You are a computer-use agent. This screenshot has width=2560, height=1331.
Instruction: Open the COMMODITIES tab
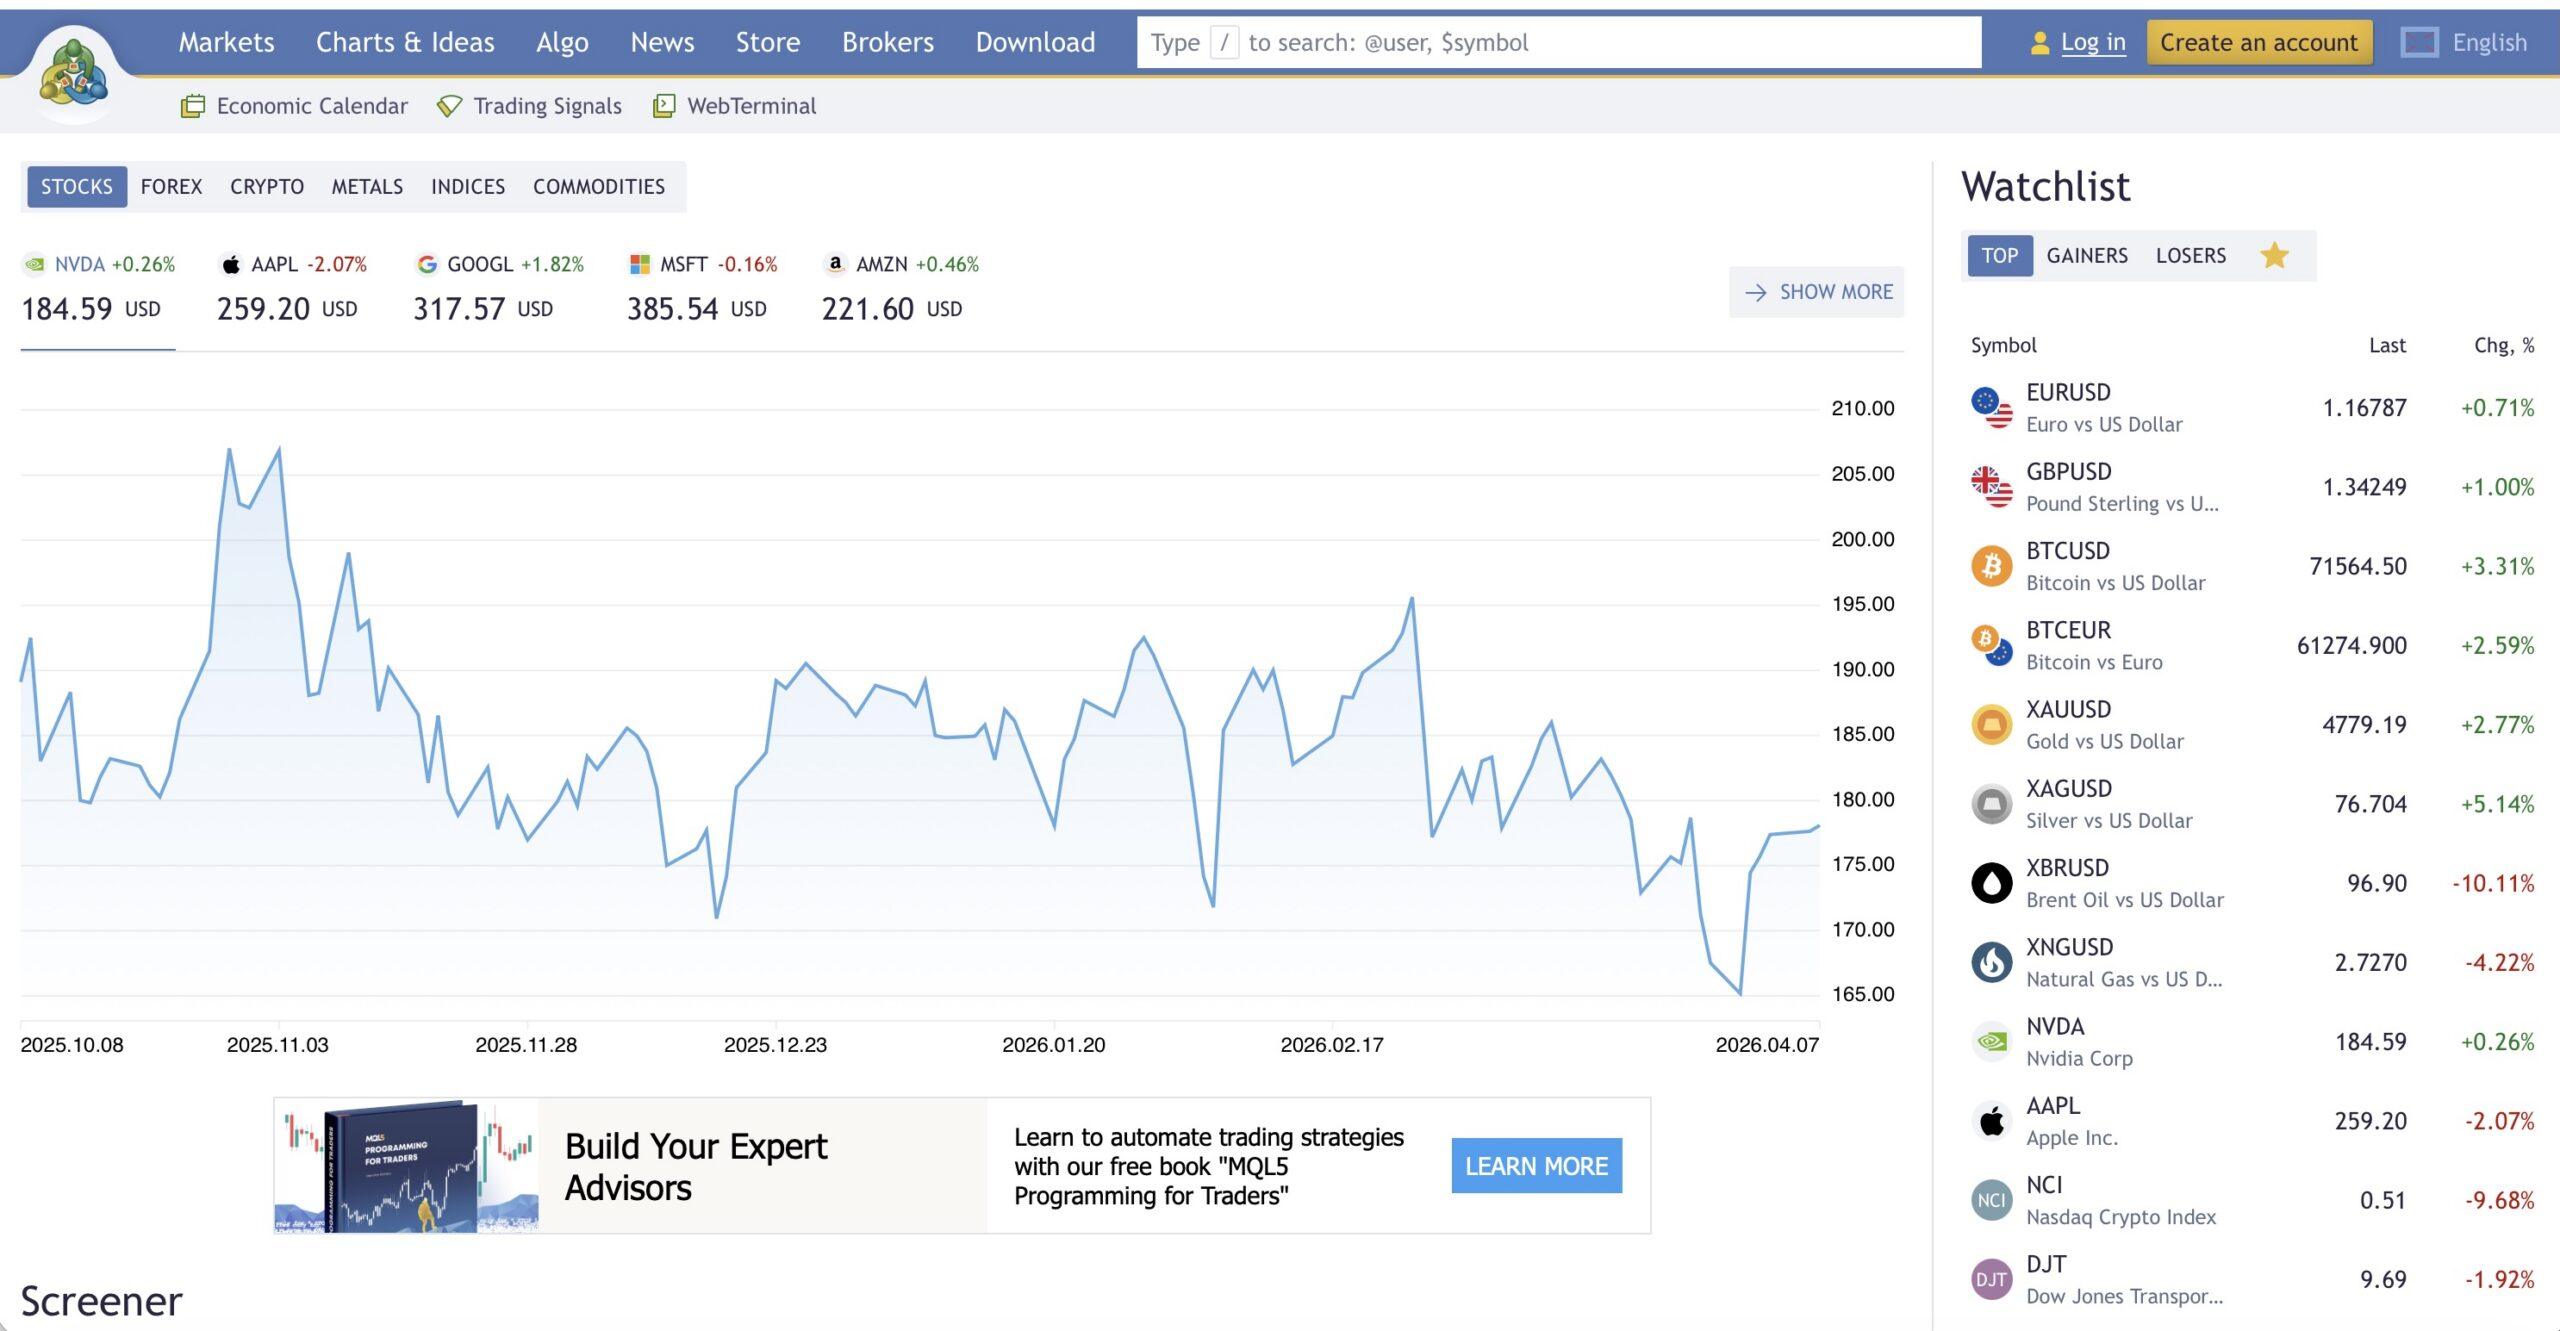coord(599,187)
